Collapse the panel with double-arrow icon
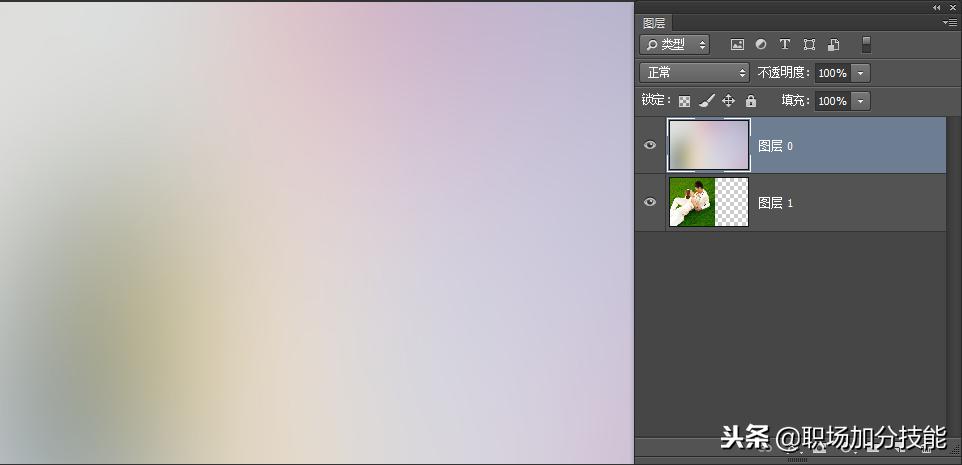 pyautogui.click(x=936, y=7)
